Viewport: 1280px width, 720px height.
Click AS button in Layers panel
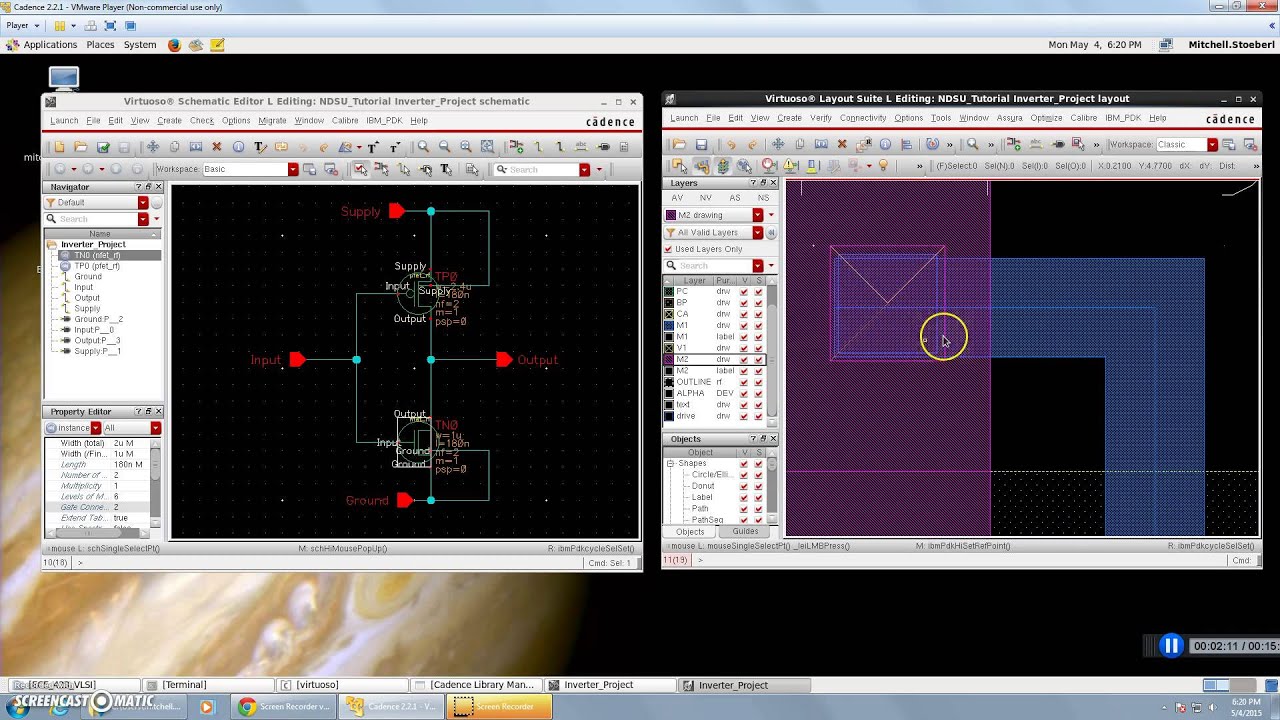[735, 198]
